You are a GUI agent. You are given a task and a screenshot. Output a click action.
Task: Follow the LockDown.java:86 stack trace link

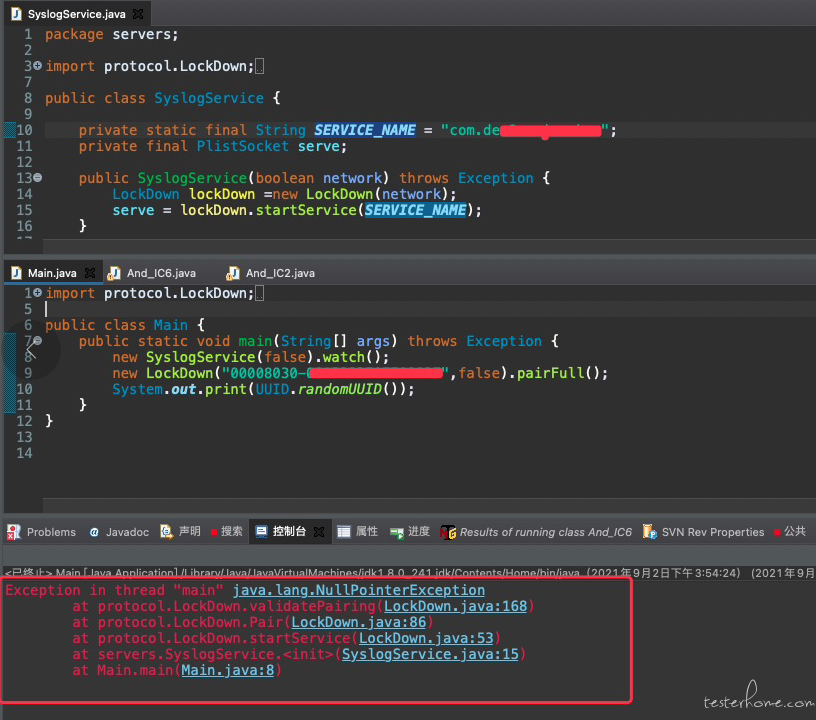pyautogui.click(x=359, y=622)
